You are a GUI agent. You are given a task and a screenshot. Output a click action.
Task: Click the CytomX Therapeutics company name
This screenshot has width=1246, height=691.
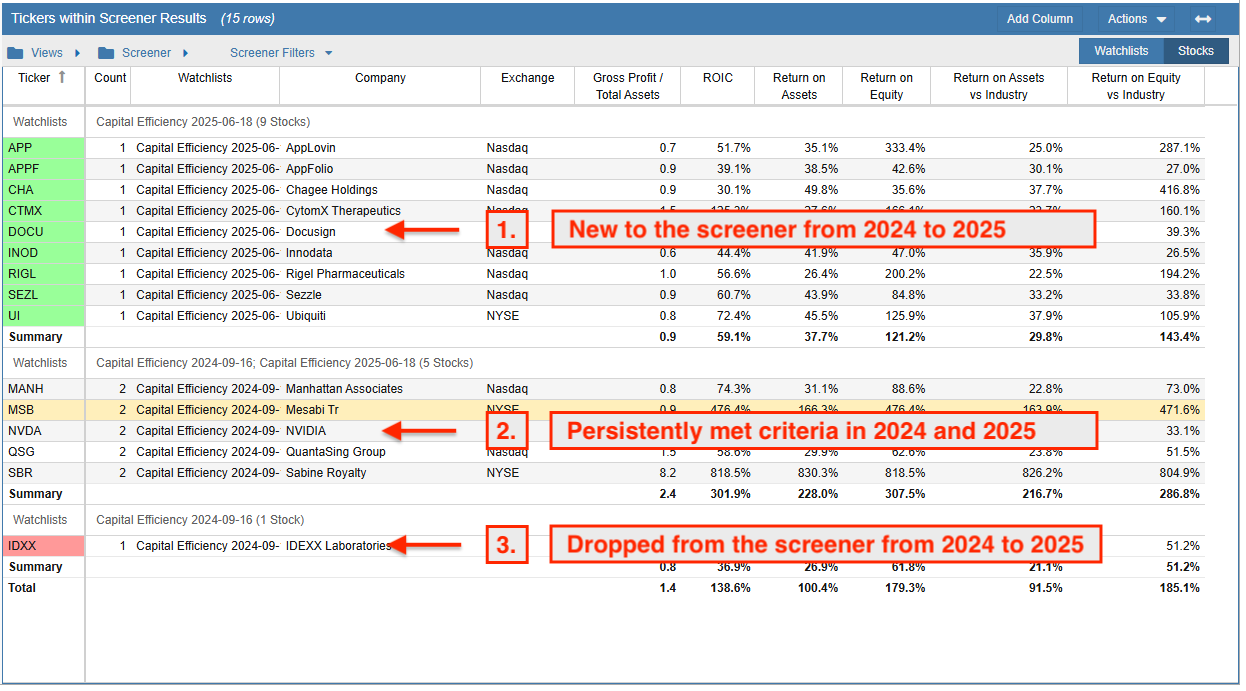pyautogui.click(x=343, y=211)
